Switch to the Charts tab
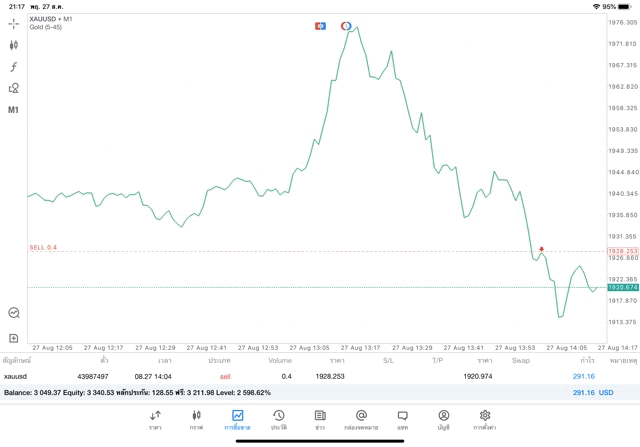 196,419
